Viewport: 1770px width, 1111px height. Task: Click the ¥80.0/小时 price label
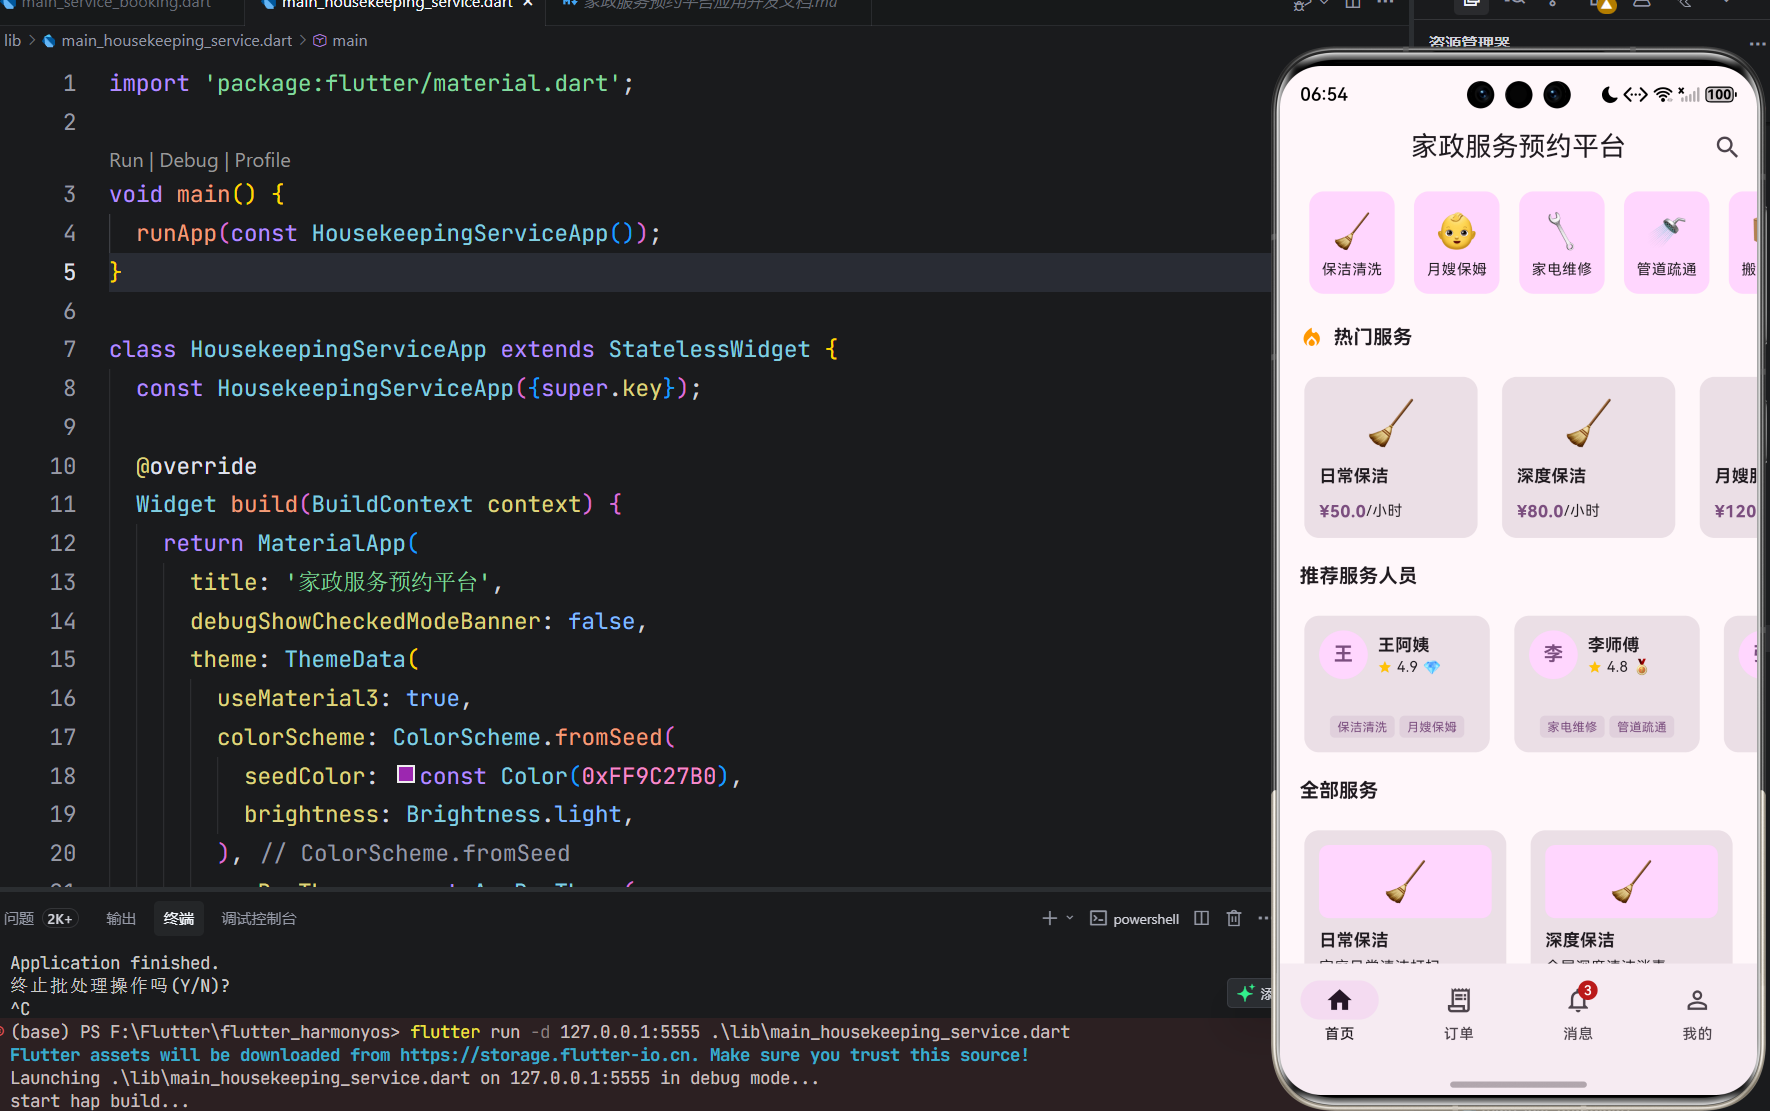(1558, 511)
